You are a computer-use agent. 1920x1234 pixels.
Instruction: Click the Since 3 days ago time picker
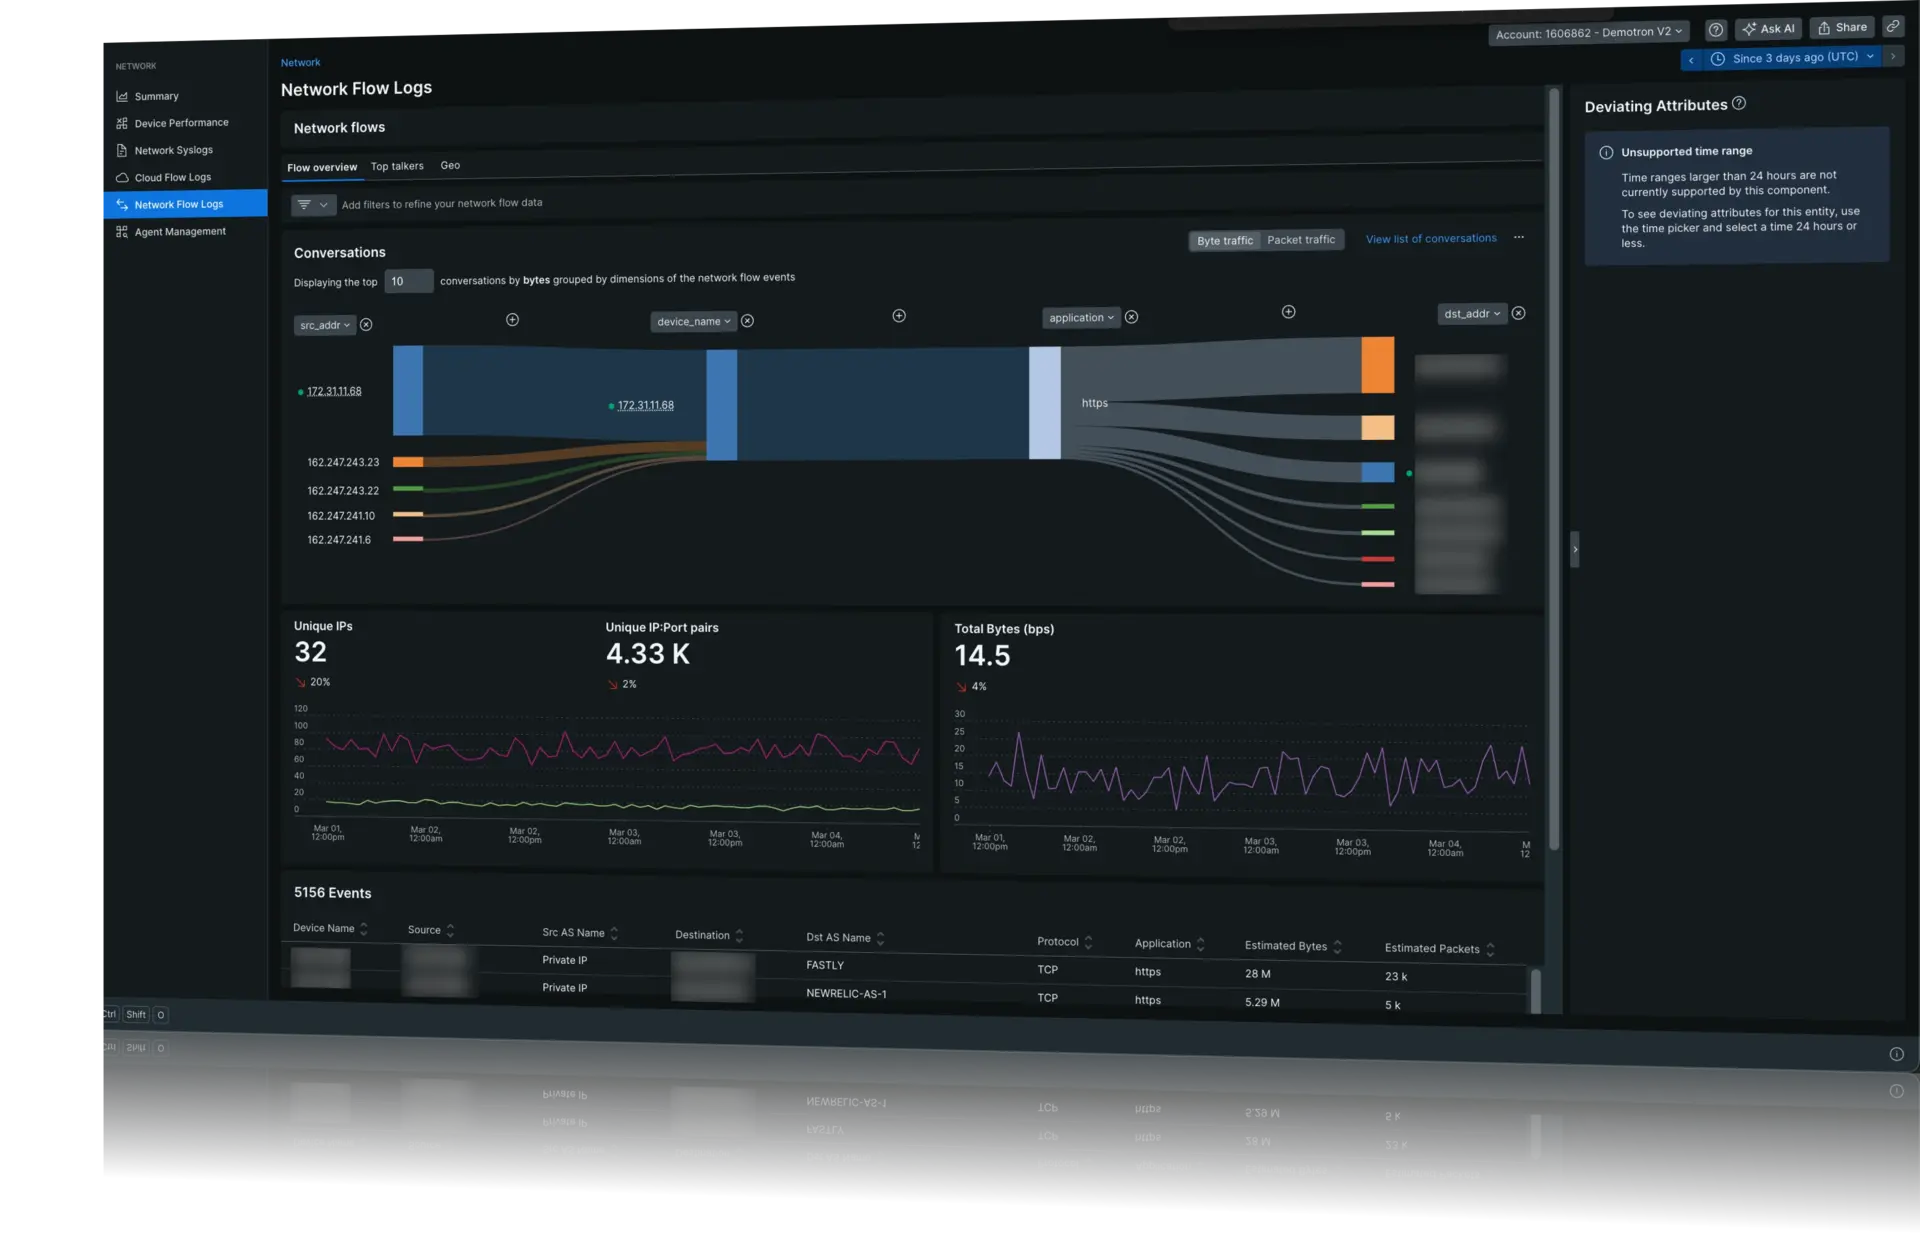click(x=1793, y=57)
